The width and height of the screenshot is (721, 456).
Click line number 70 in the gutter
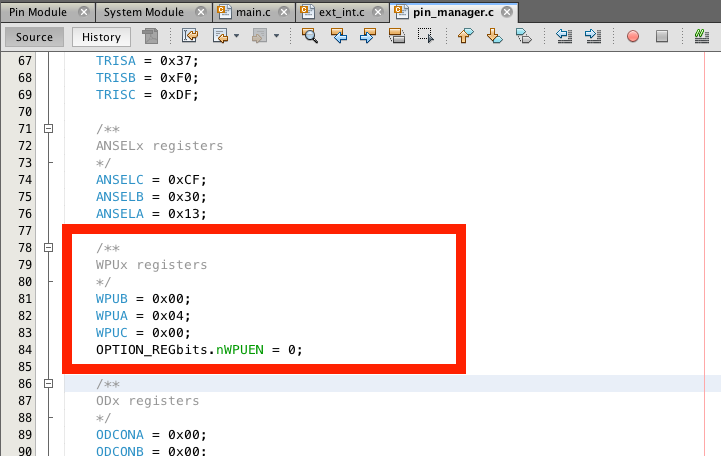point(25,112)
